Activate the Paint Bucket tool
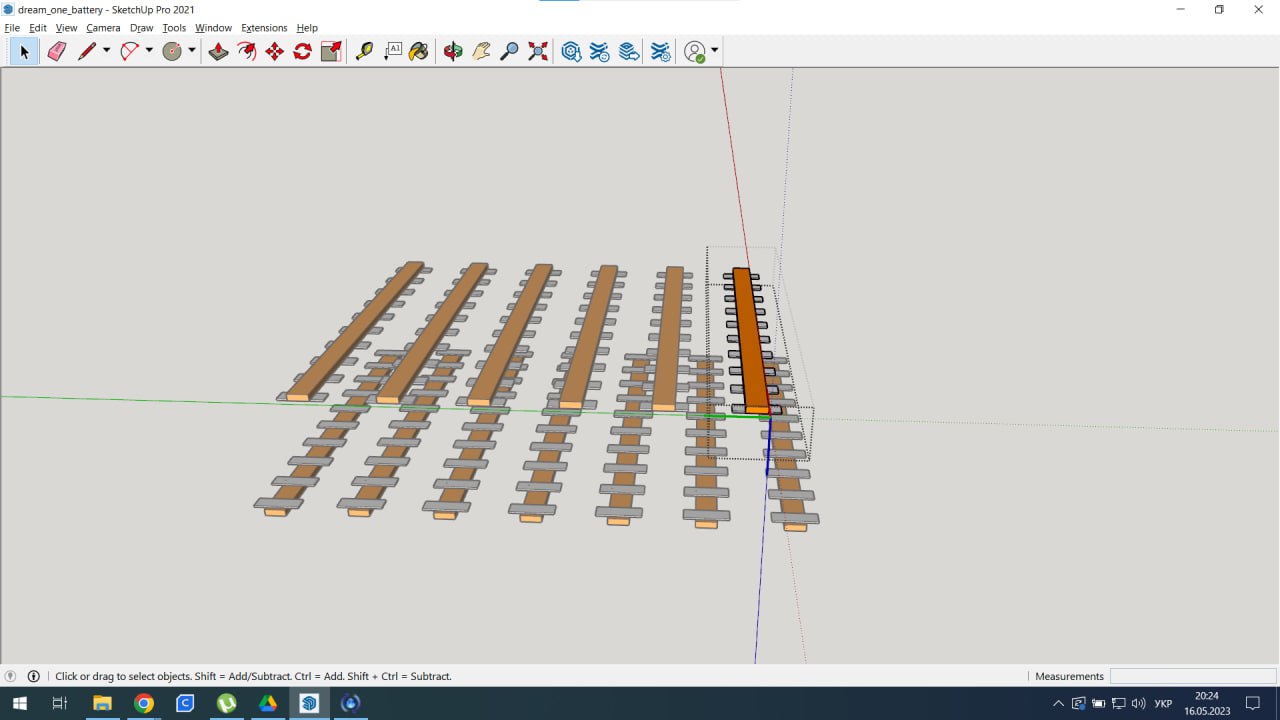This screenshot has width=1280, height=720. [x=419, y=51]
